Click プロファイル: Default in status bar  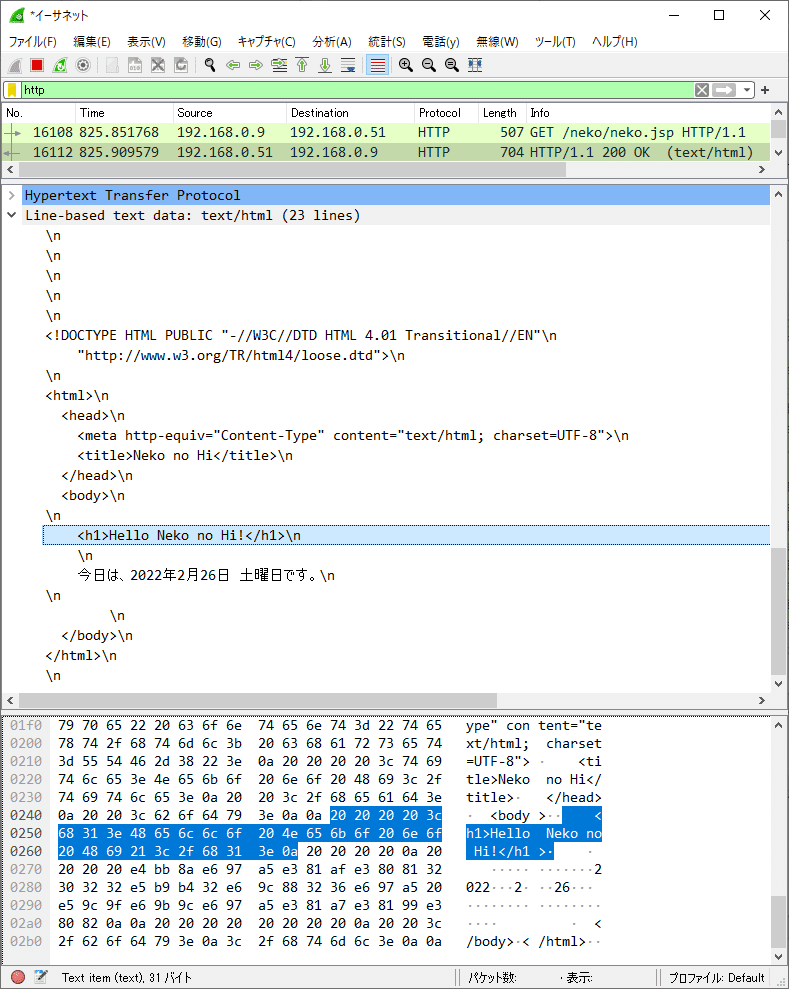click(716, 978)
